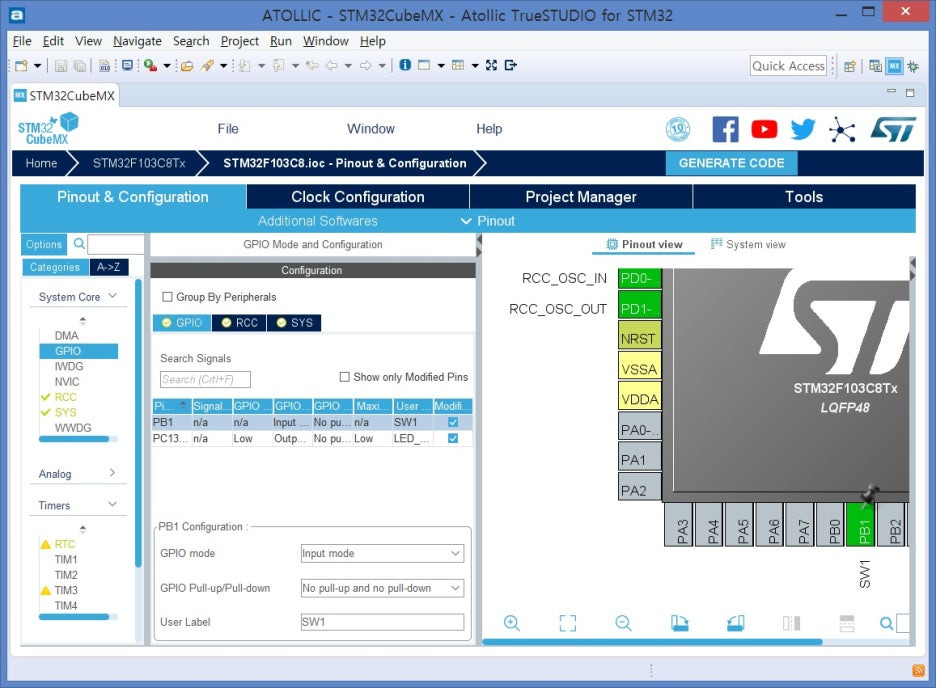936x688 pixels.
Task: Click the blue Information toolbar icon
Action: point(405,64)
